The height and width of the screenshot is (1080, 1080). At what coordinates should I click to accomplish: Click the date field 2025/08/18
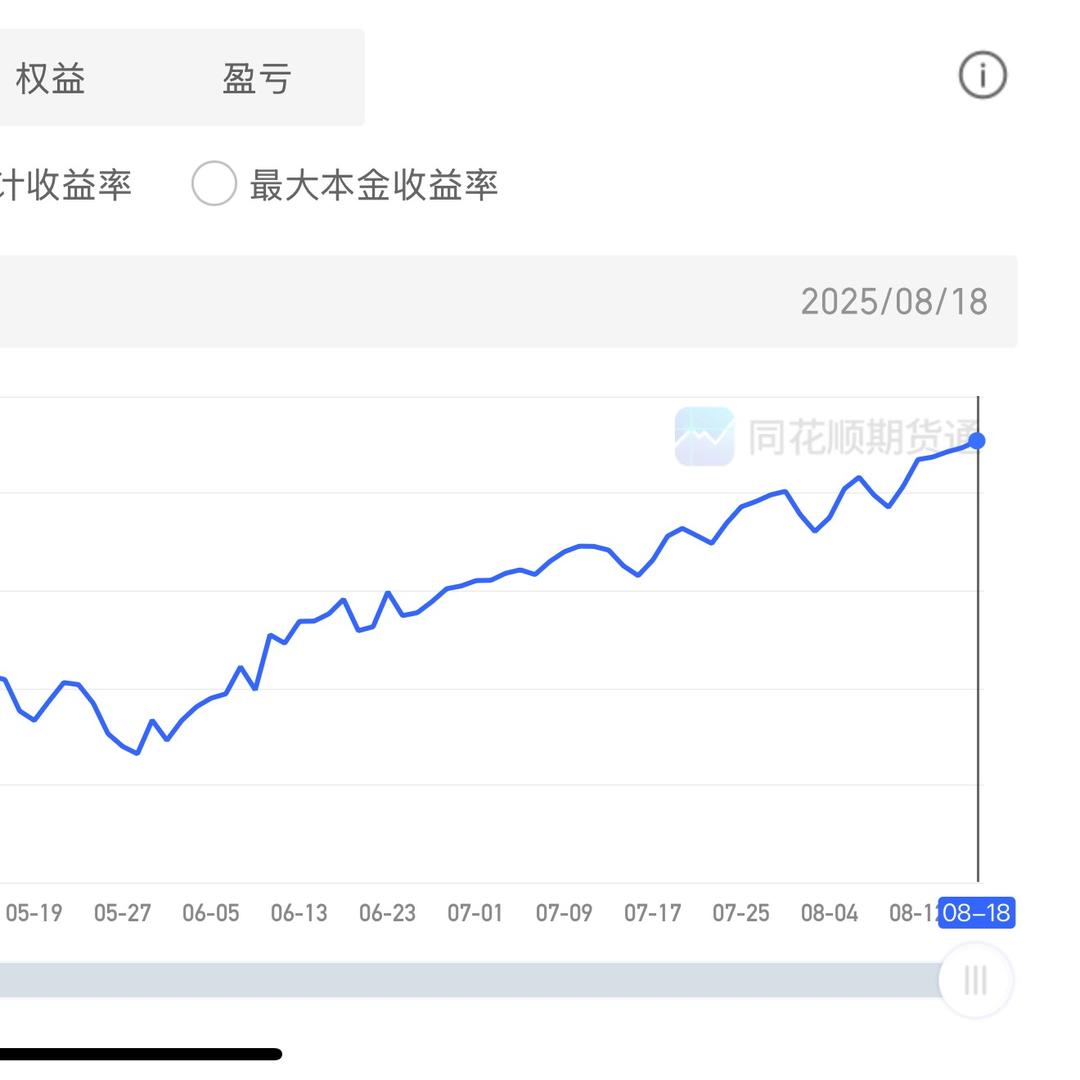894,302
